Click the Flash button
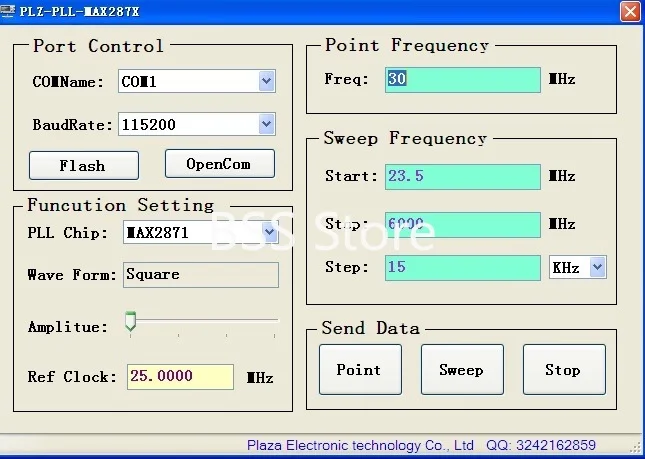The width and height of the screenshot is (645, 459). 84,165
